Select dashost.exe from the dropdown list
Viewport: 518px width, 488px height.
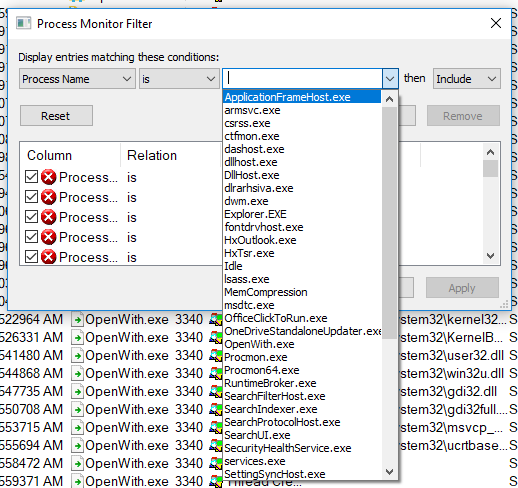pyautogui.click(x=302, y=149)
